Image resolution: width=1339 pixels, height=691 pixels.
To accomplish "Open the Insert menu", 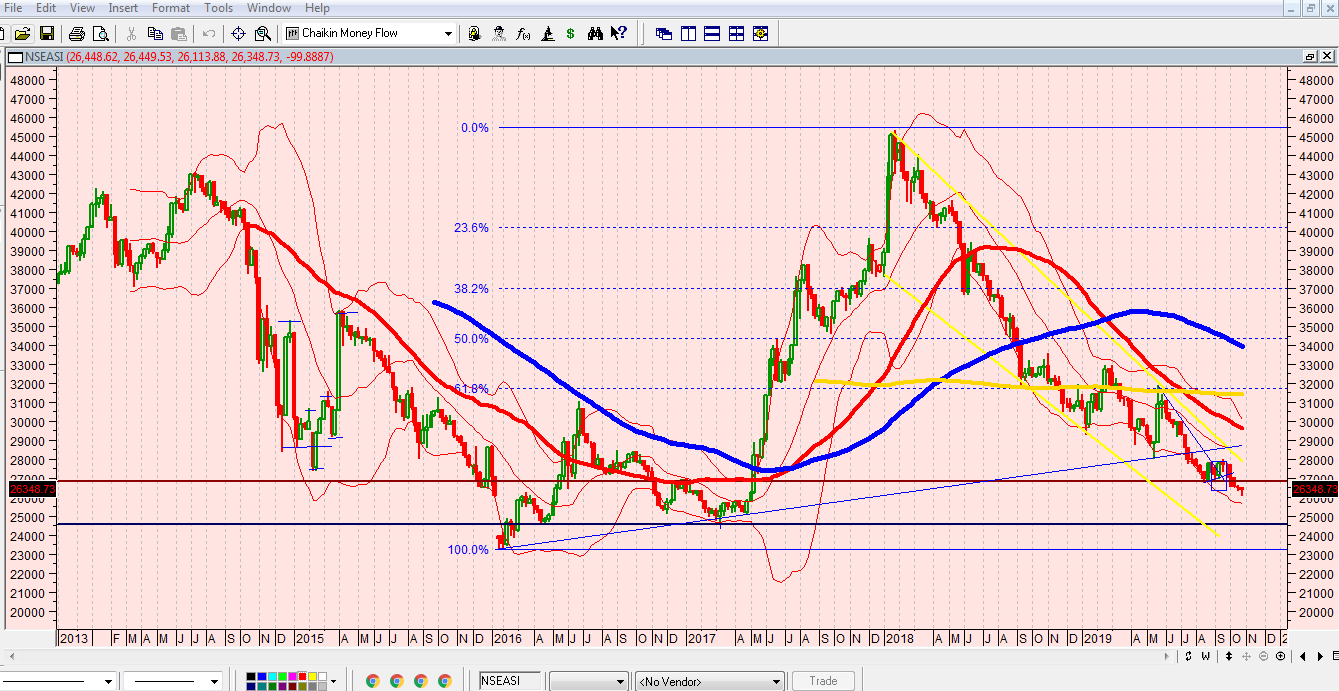I will point(124,8).
